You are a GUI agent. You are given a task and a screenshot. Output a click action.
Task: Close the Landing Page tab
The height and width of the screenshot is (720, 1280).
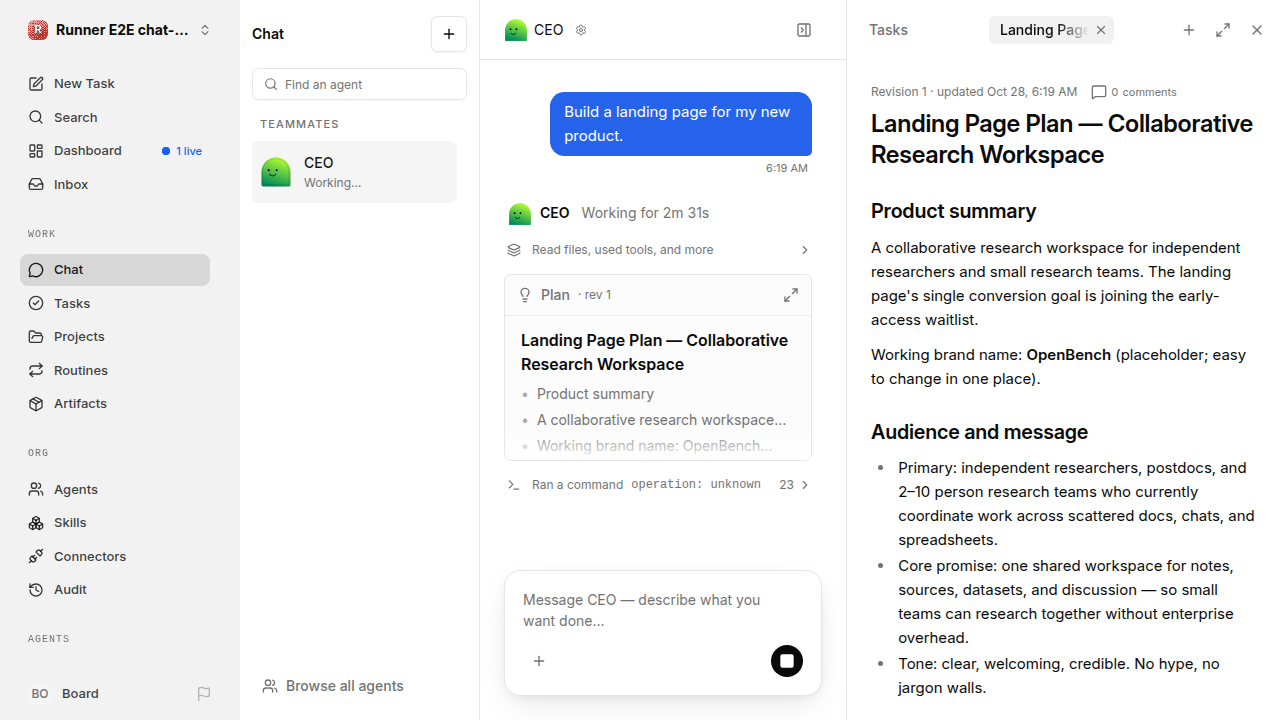(1101, 30)
